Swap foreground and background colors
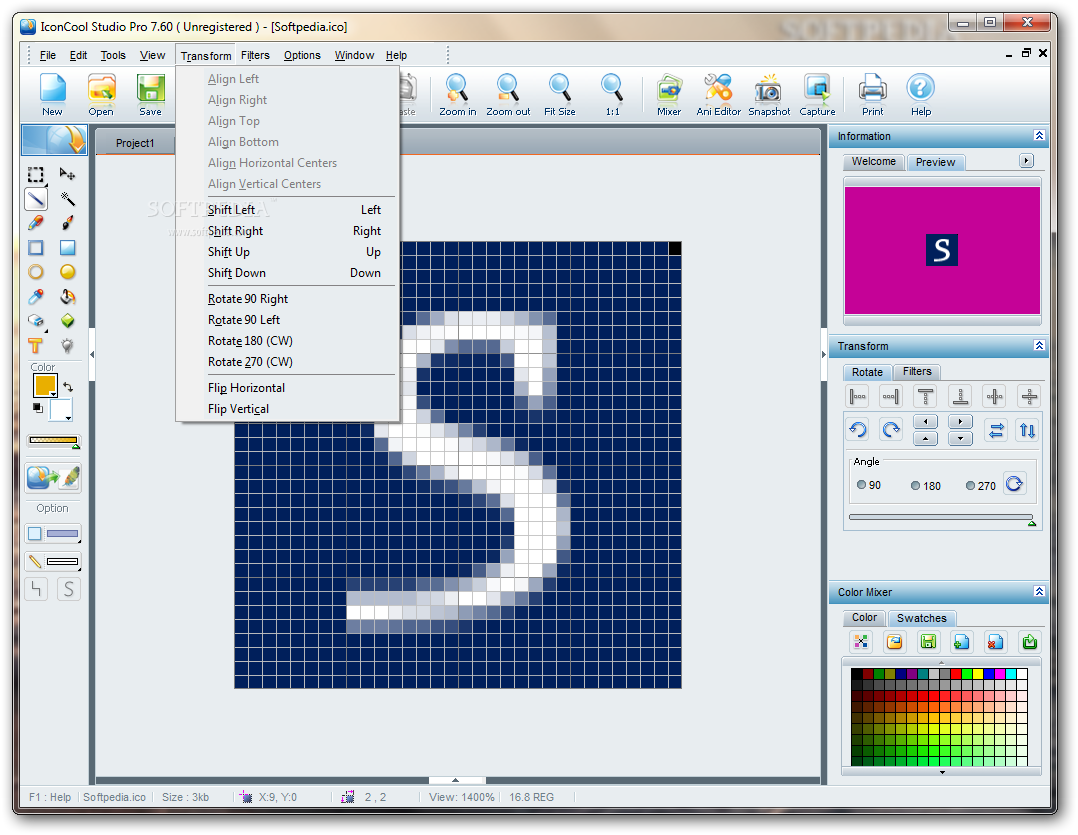This screenshot has width=1078, height=835. 68,387
